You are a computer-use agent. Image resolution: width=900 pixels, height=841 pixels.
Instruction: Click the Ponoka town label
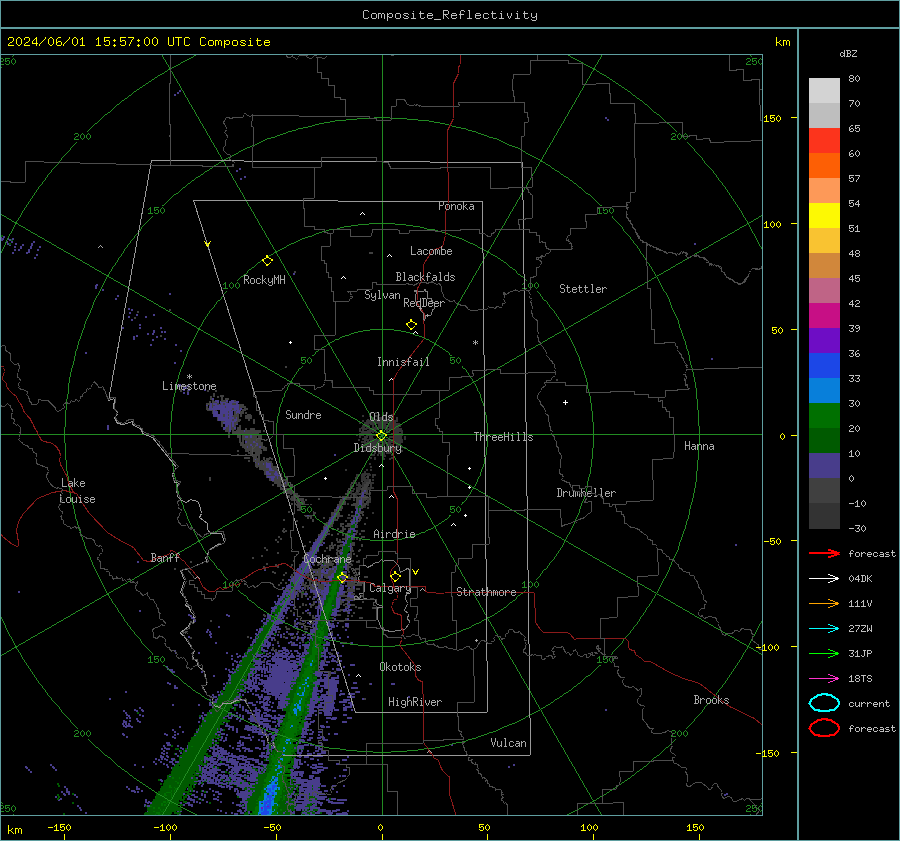point(456,206)
